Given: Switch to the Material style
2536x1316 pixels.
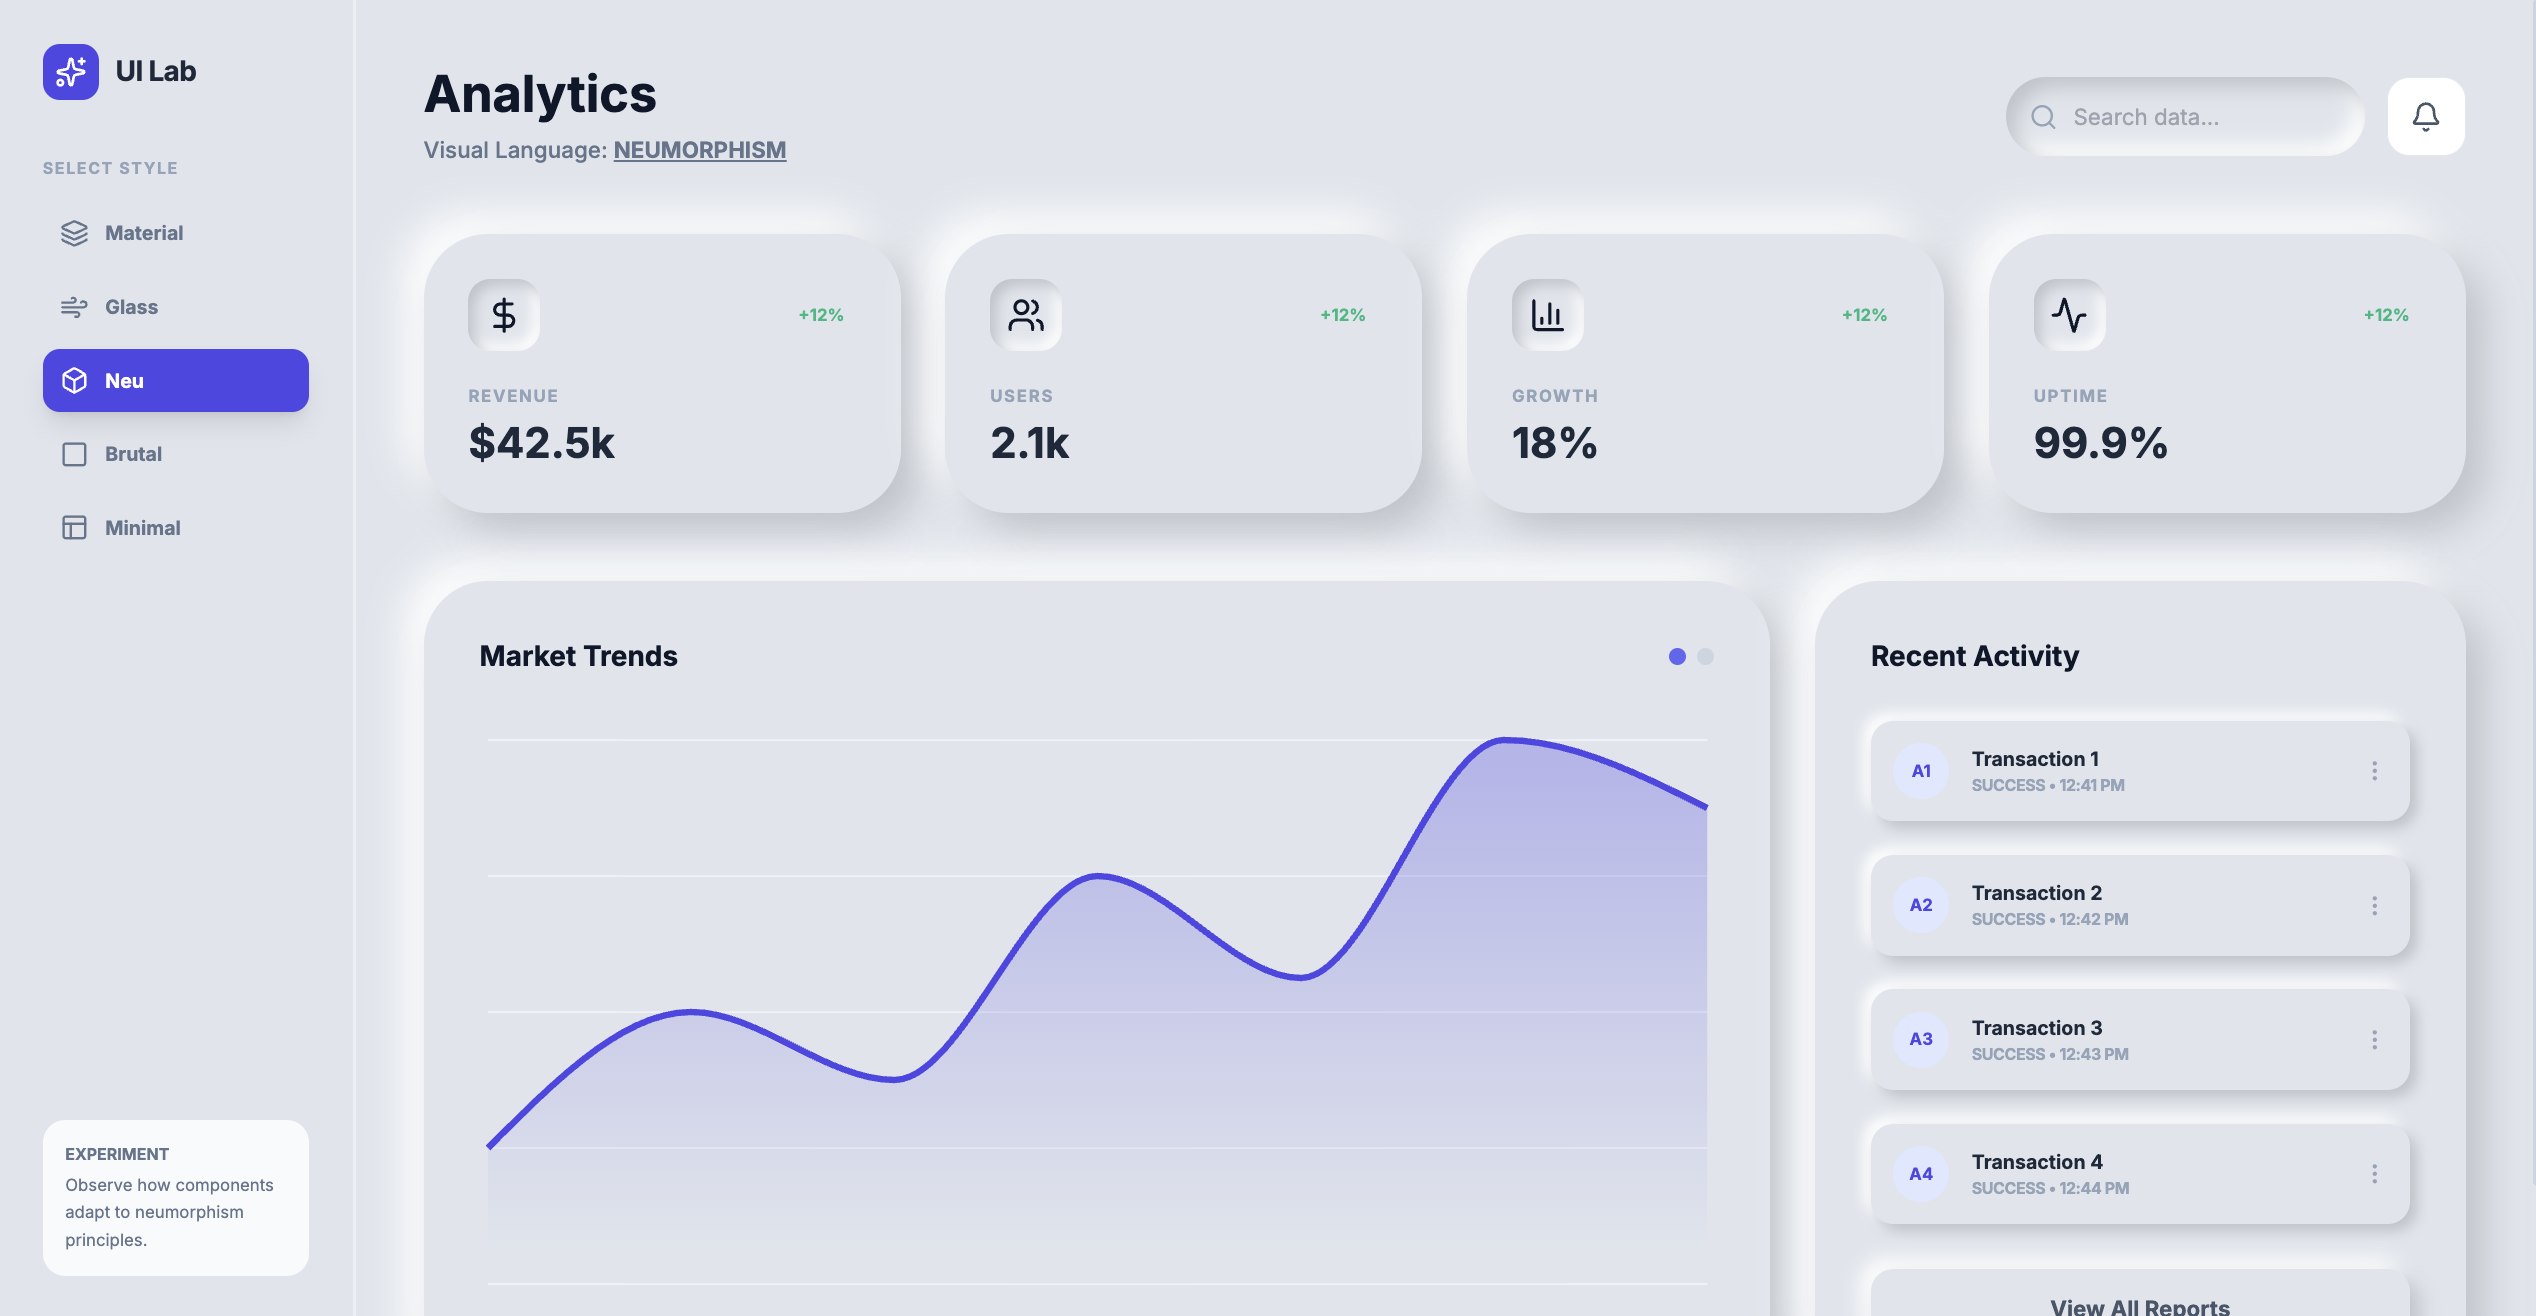Looking at the screenshot, I should click(144, 233).
